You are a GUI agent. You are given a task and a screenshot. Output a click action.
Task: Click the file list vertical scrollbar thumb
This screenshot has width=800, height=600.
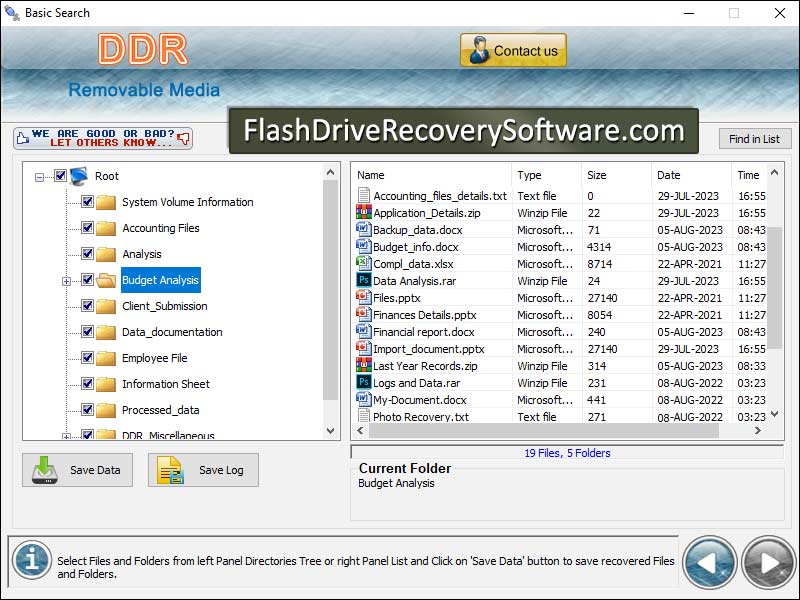(774, 288)
